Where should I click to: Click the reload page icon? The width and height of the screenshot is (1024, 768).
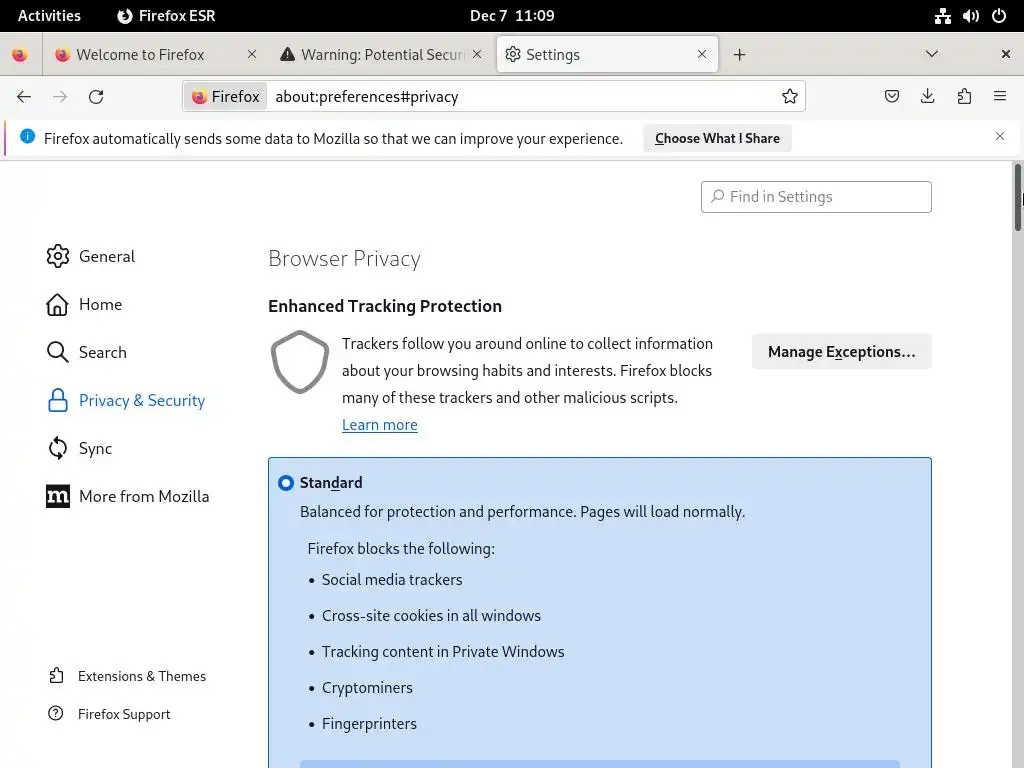coord(96,97)
